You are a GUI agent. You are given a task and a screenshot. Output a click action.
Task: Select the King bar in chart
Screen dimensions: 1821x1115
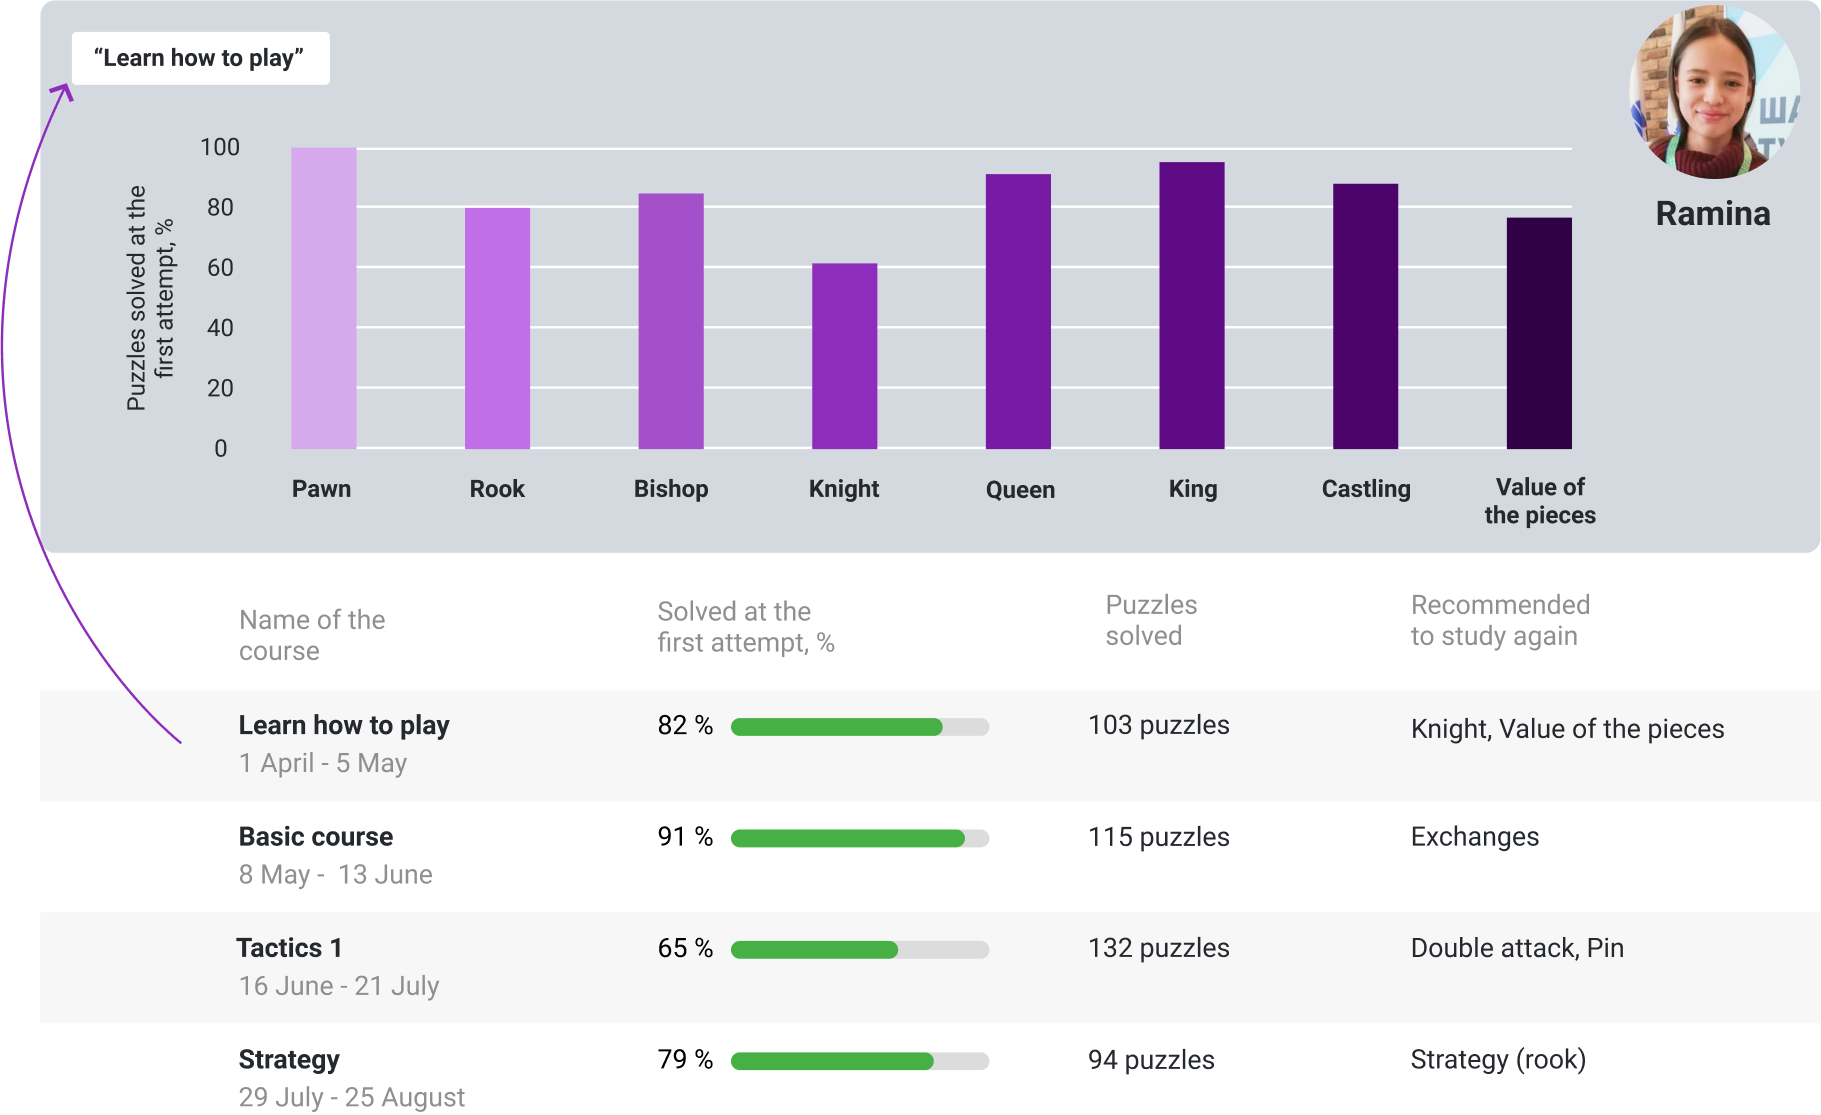click(x=1191, y=305)
